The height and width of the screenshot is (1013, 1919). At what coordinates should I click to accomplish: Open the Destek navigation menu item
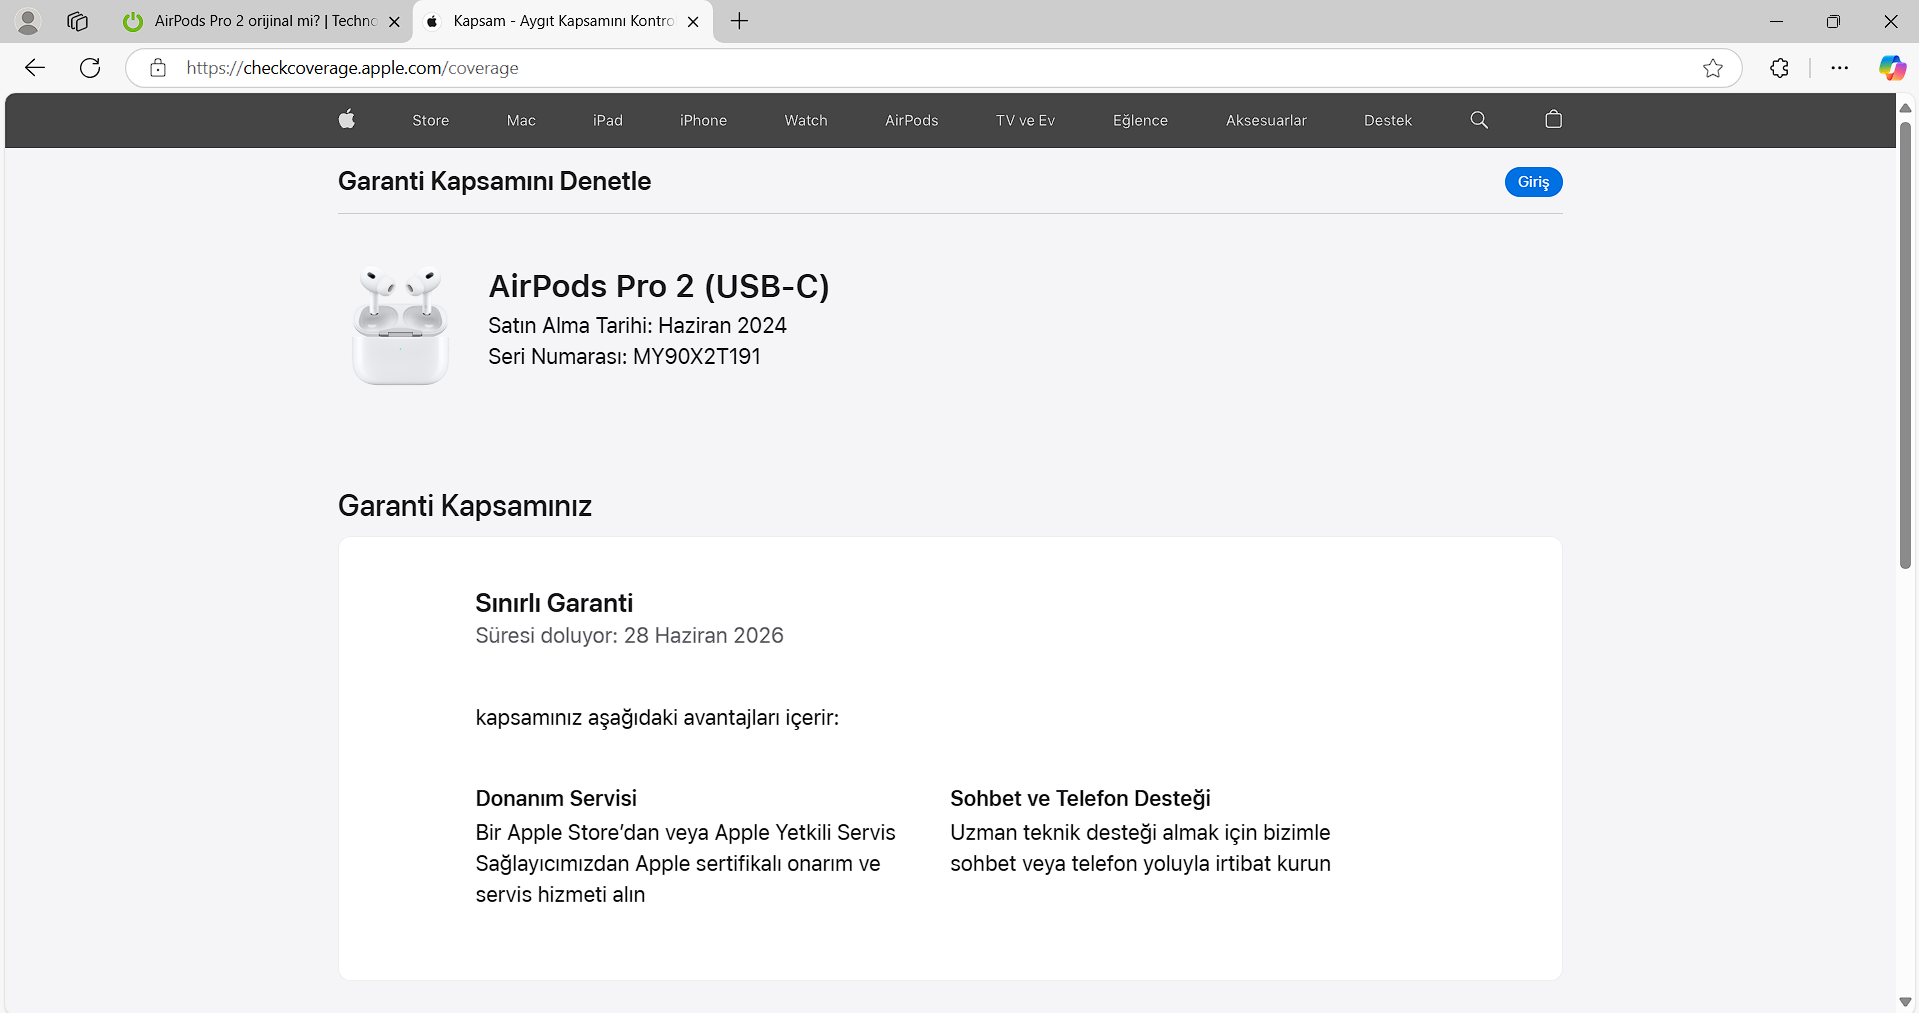pyautogui.click(x=1387, y=120)
